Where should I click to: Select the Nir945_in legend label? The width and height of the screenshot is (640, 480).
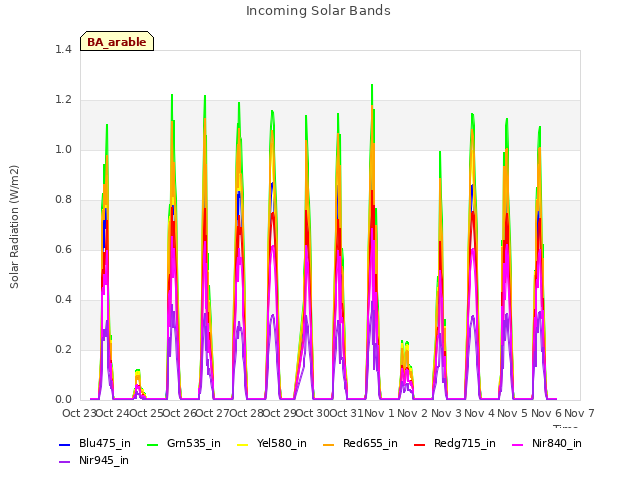pyautogui.click(x=104, y=461)
